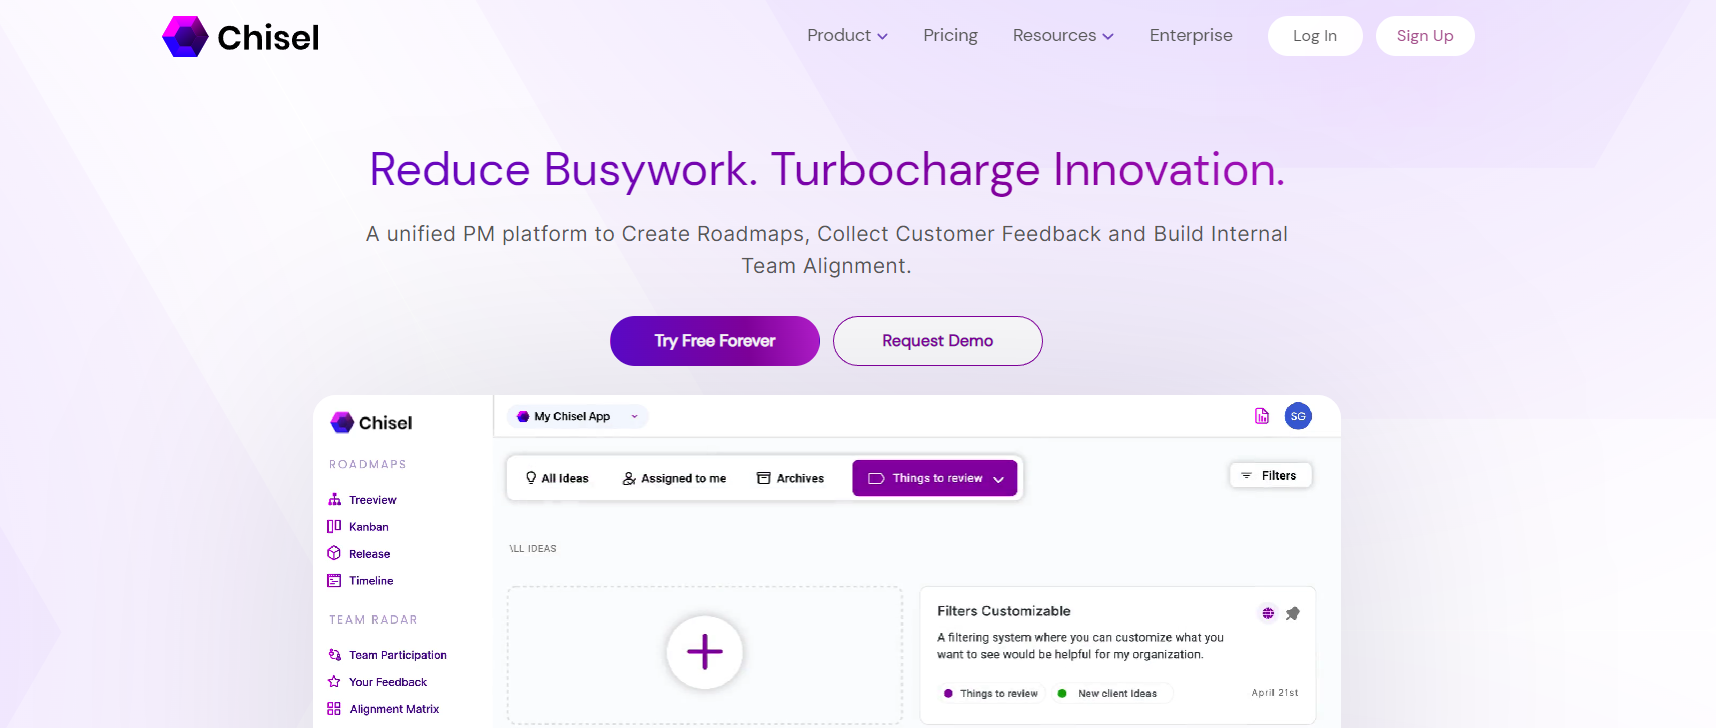Open Kanban roadmap view

pos(368,527)
